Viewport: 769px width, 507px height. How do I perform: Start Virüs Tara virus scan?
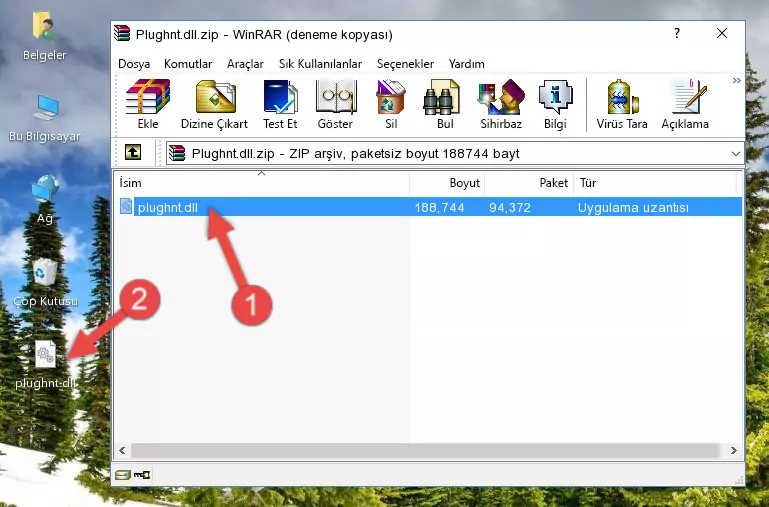point(622,104)
